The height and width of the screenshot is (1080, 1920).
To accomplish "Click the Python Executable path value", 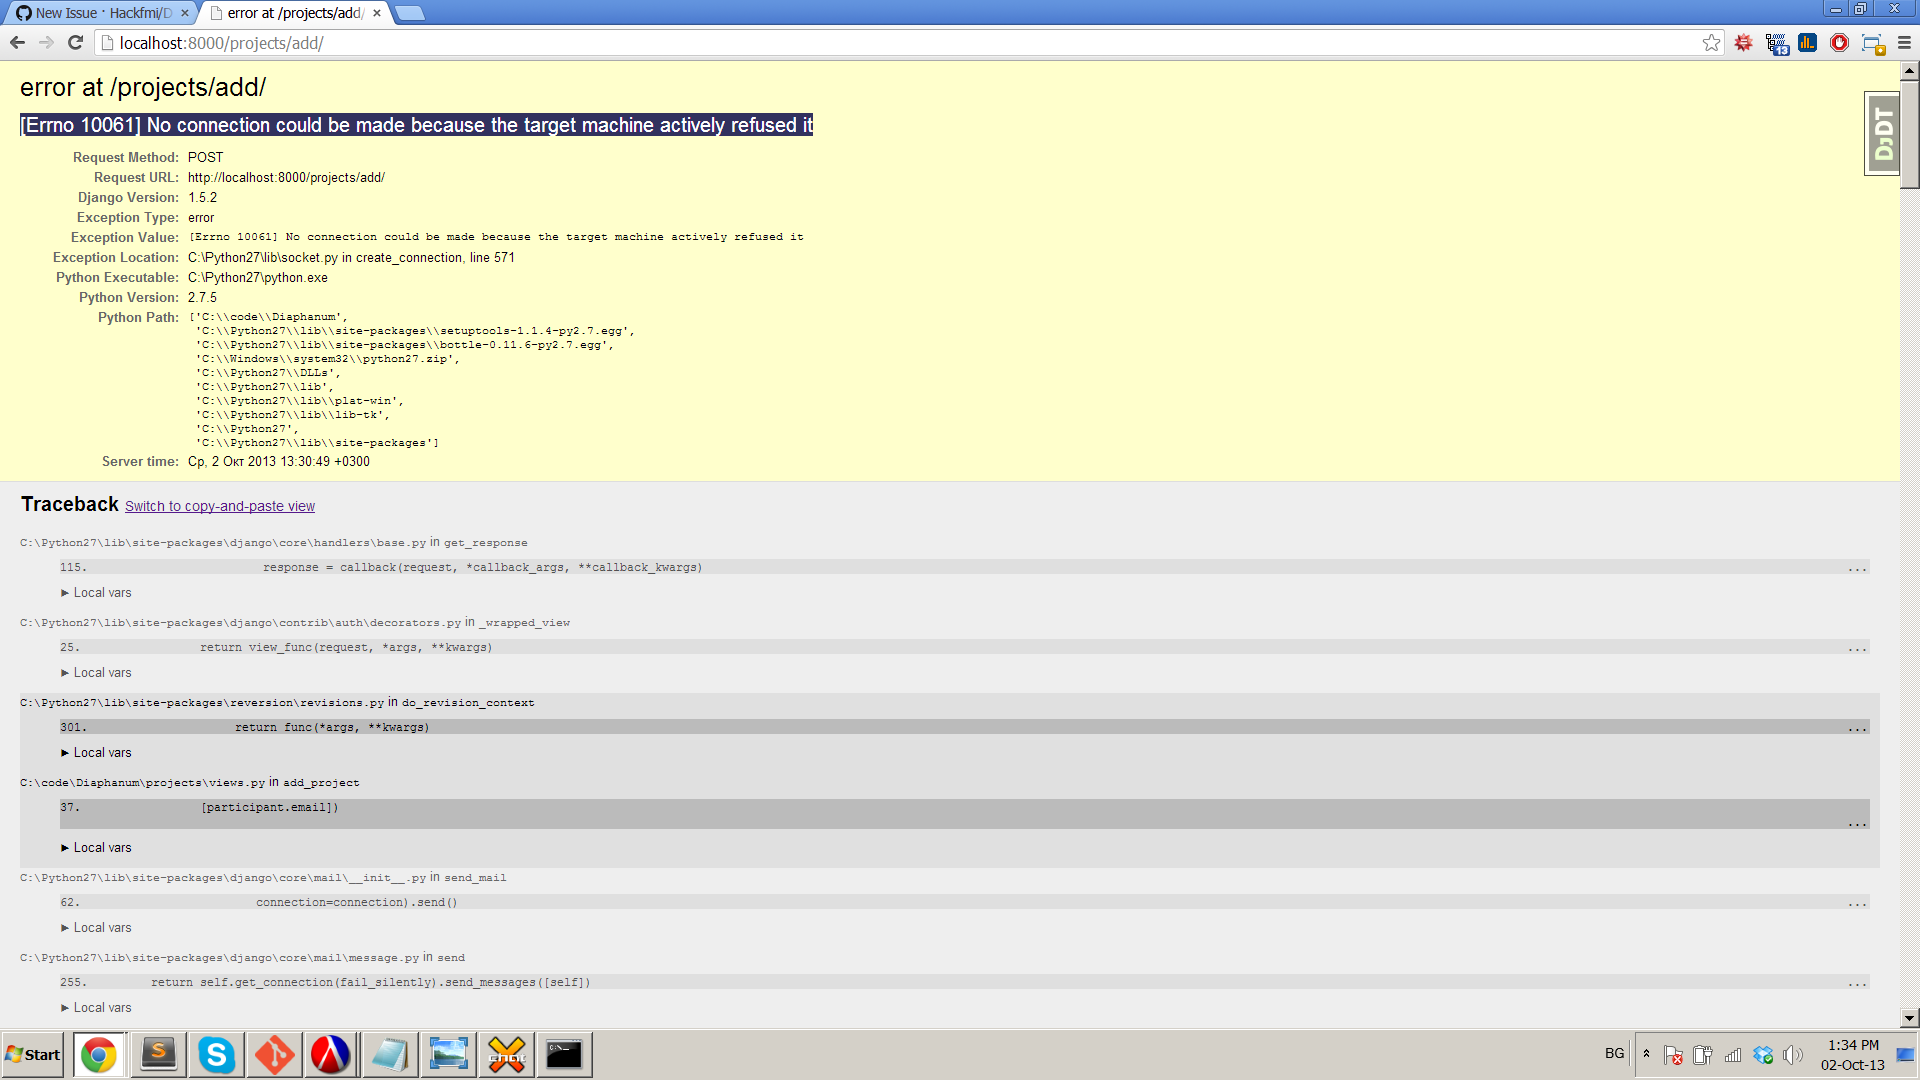I will pyautogui.click(x=258, y=278).
